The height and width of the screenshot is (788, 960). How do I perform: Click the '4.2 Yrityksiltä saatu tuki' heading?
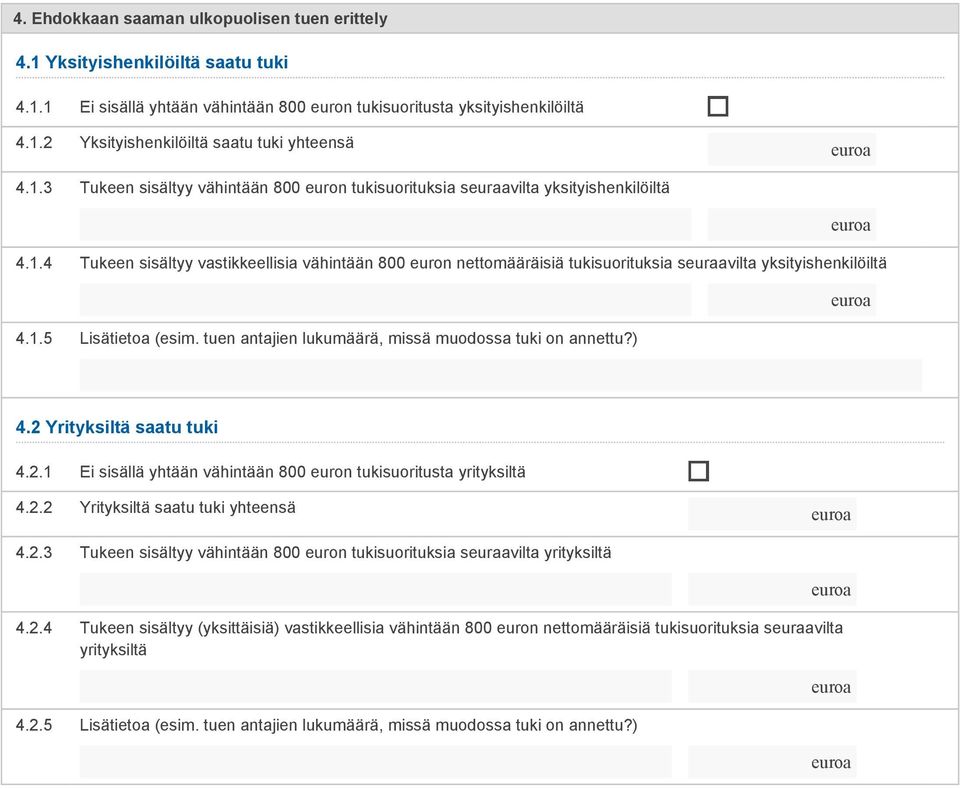[117, 427]
